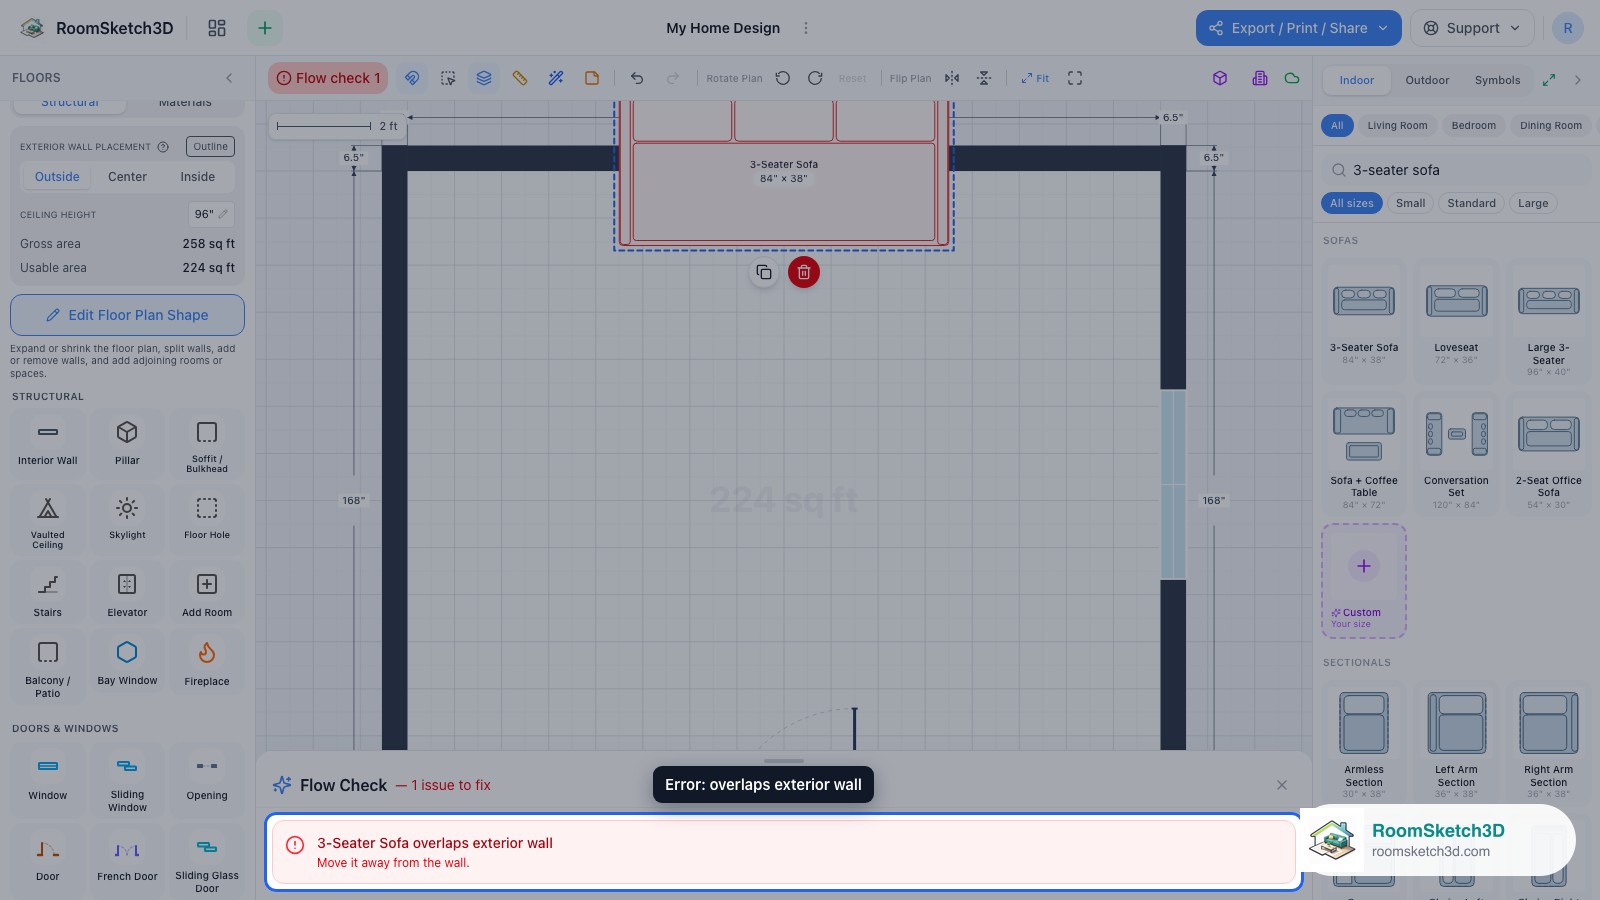This screenshot has height=900, width=1600.
Task: Switch to the Outdoor tab
Action: click(x=1427, y=80)
